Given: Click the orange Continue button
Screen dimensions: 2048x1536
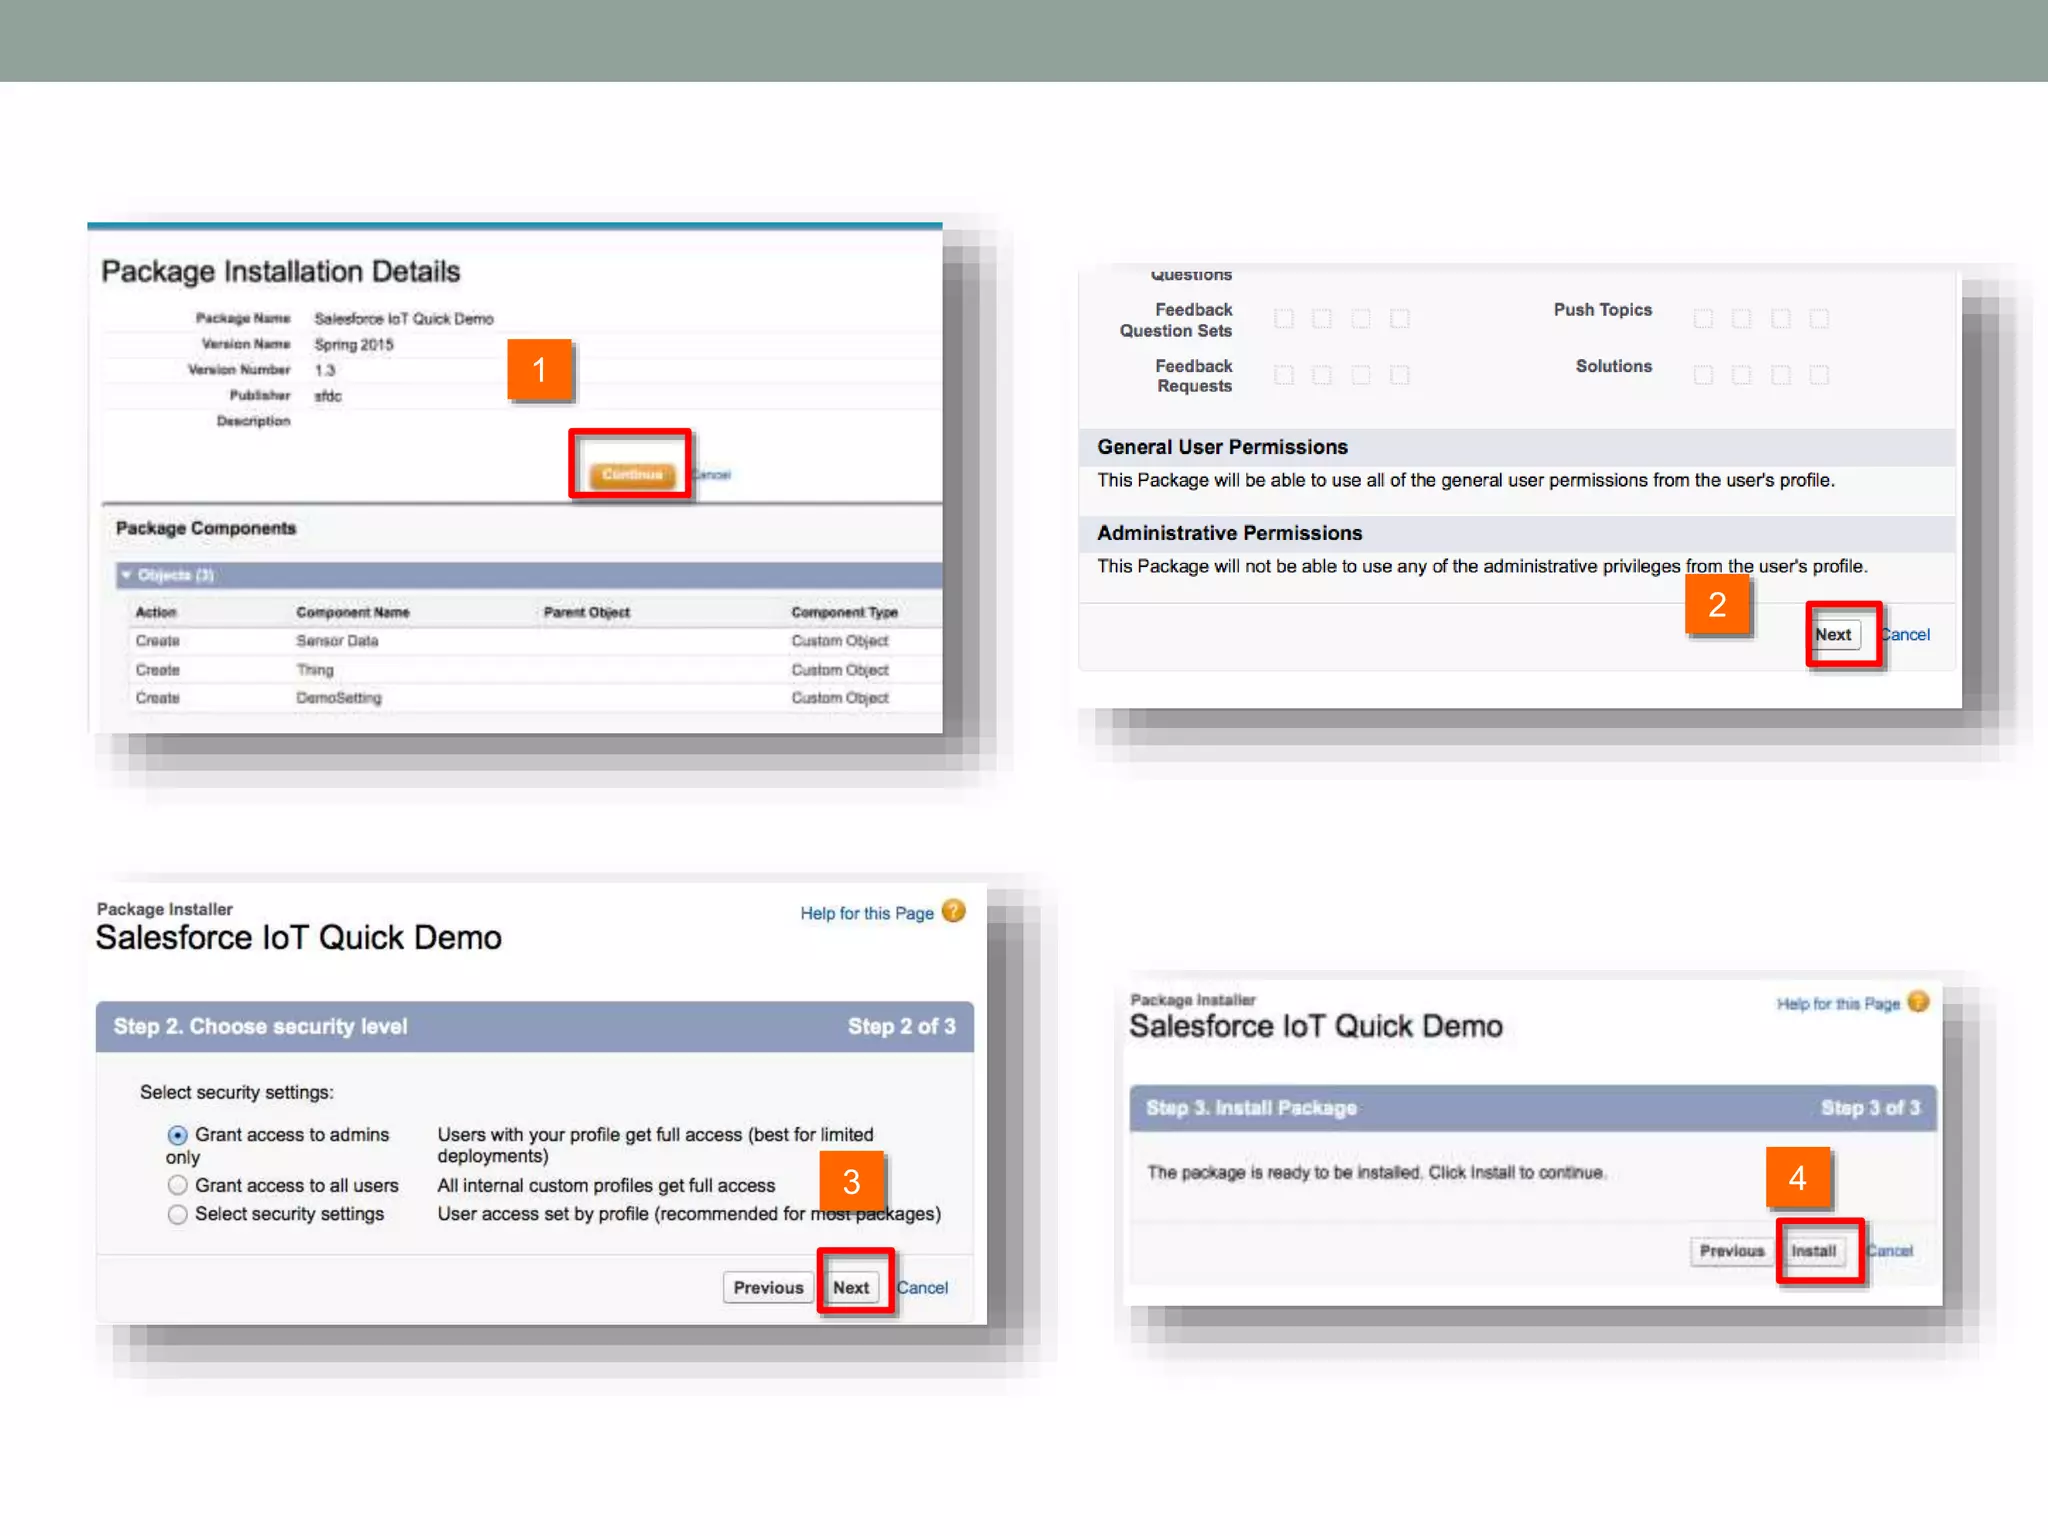Looking at the screenshot, I should (631, 474).
